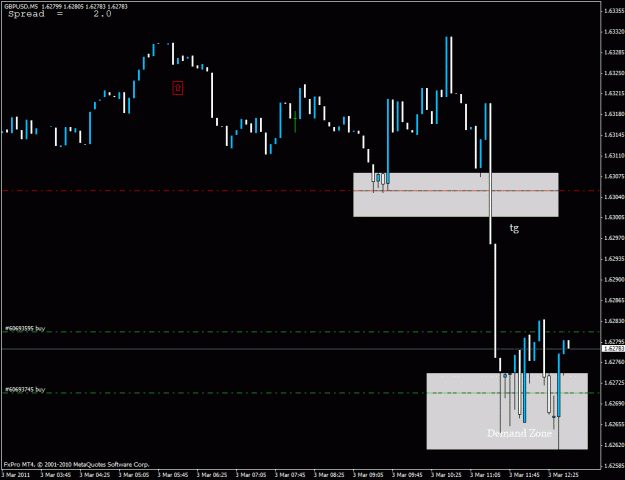Image resolution: width=625 pixels, height=480 pixels.
Task: Click the 1.62585 price axis label
Action: (614, 465)
